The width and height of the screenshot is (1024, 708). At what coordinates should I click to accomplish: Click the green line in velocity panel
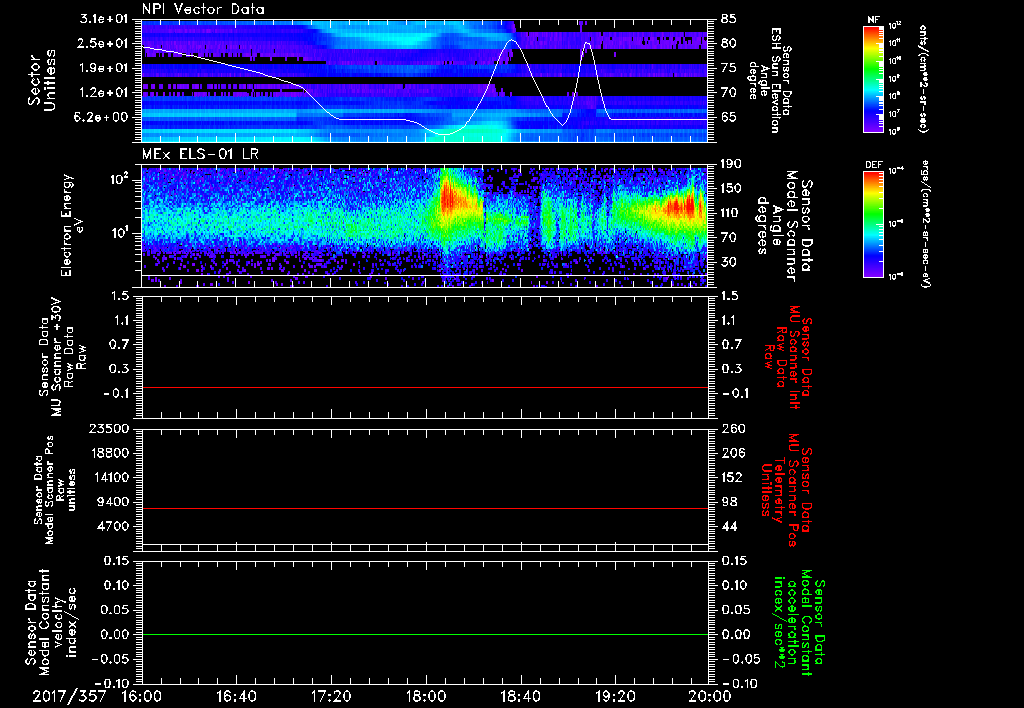tap(424, 634)
